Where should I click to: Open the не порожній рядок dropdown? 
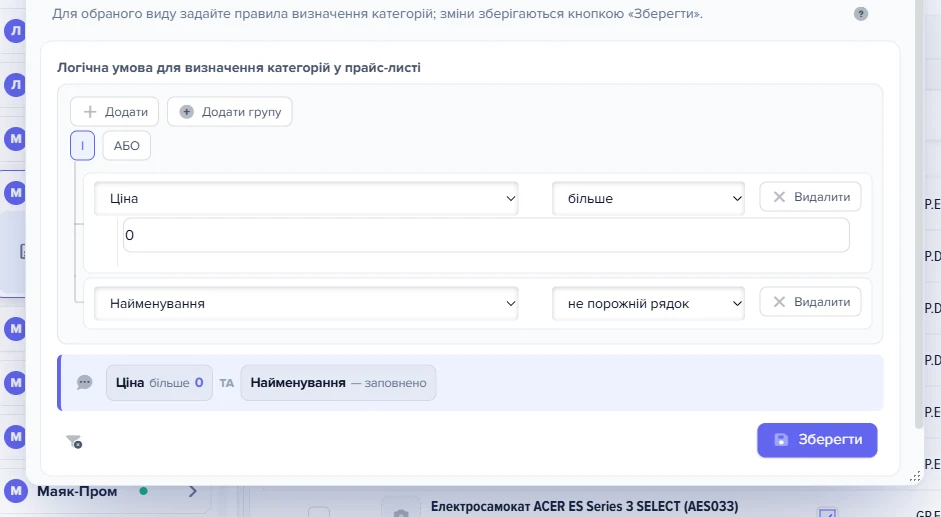pyautogui.click(x=648, y=303)
